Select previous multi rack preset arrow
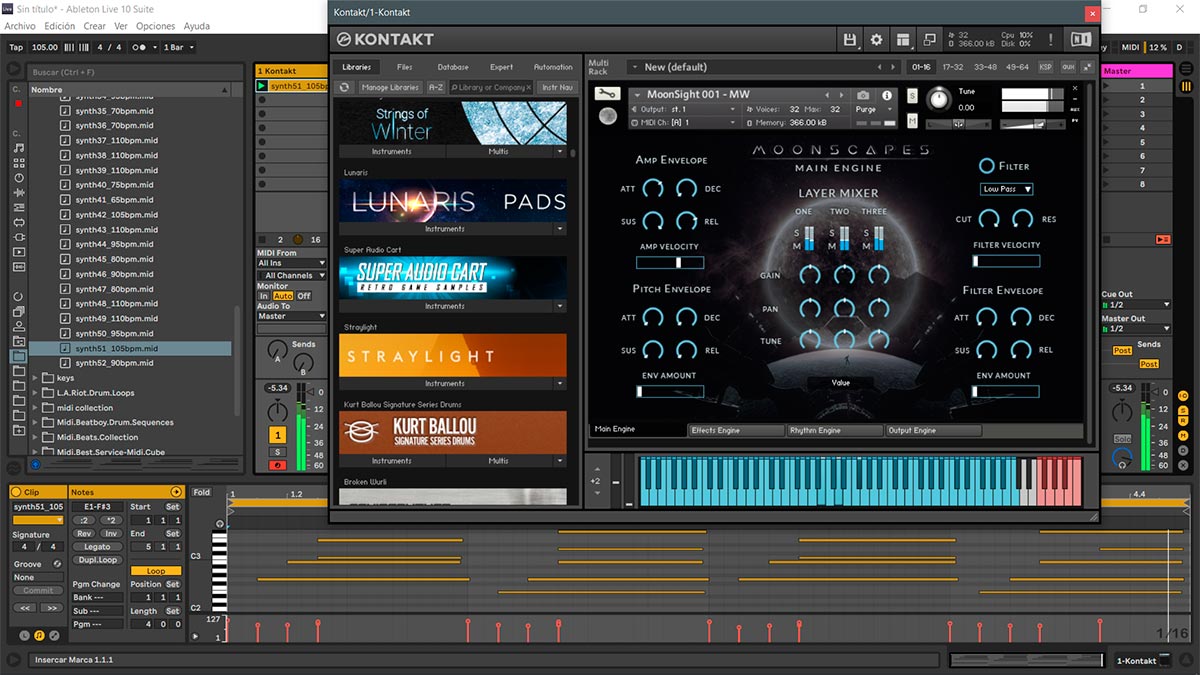Viewport: 1200px width, 675px height. coord(880,67)
